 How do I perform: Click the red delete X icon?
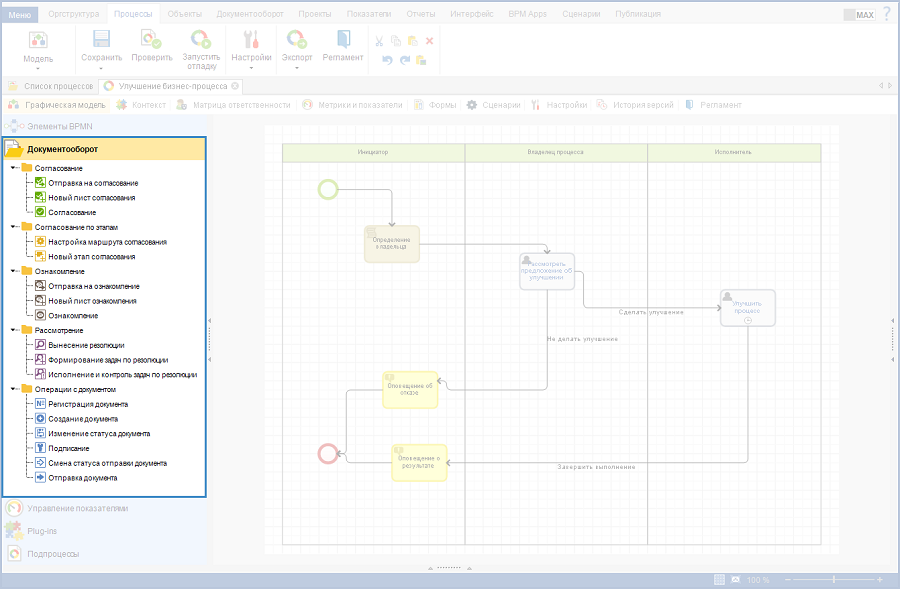(429, 41)
